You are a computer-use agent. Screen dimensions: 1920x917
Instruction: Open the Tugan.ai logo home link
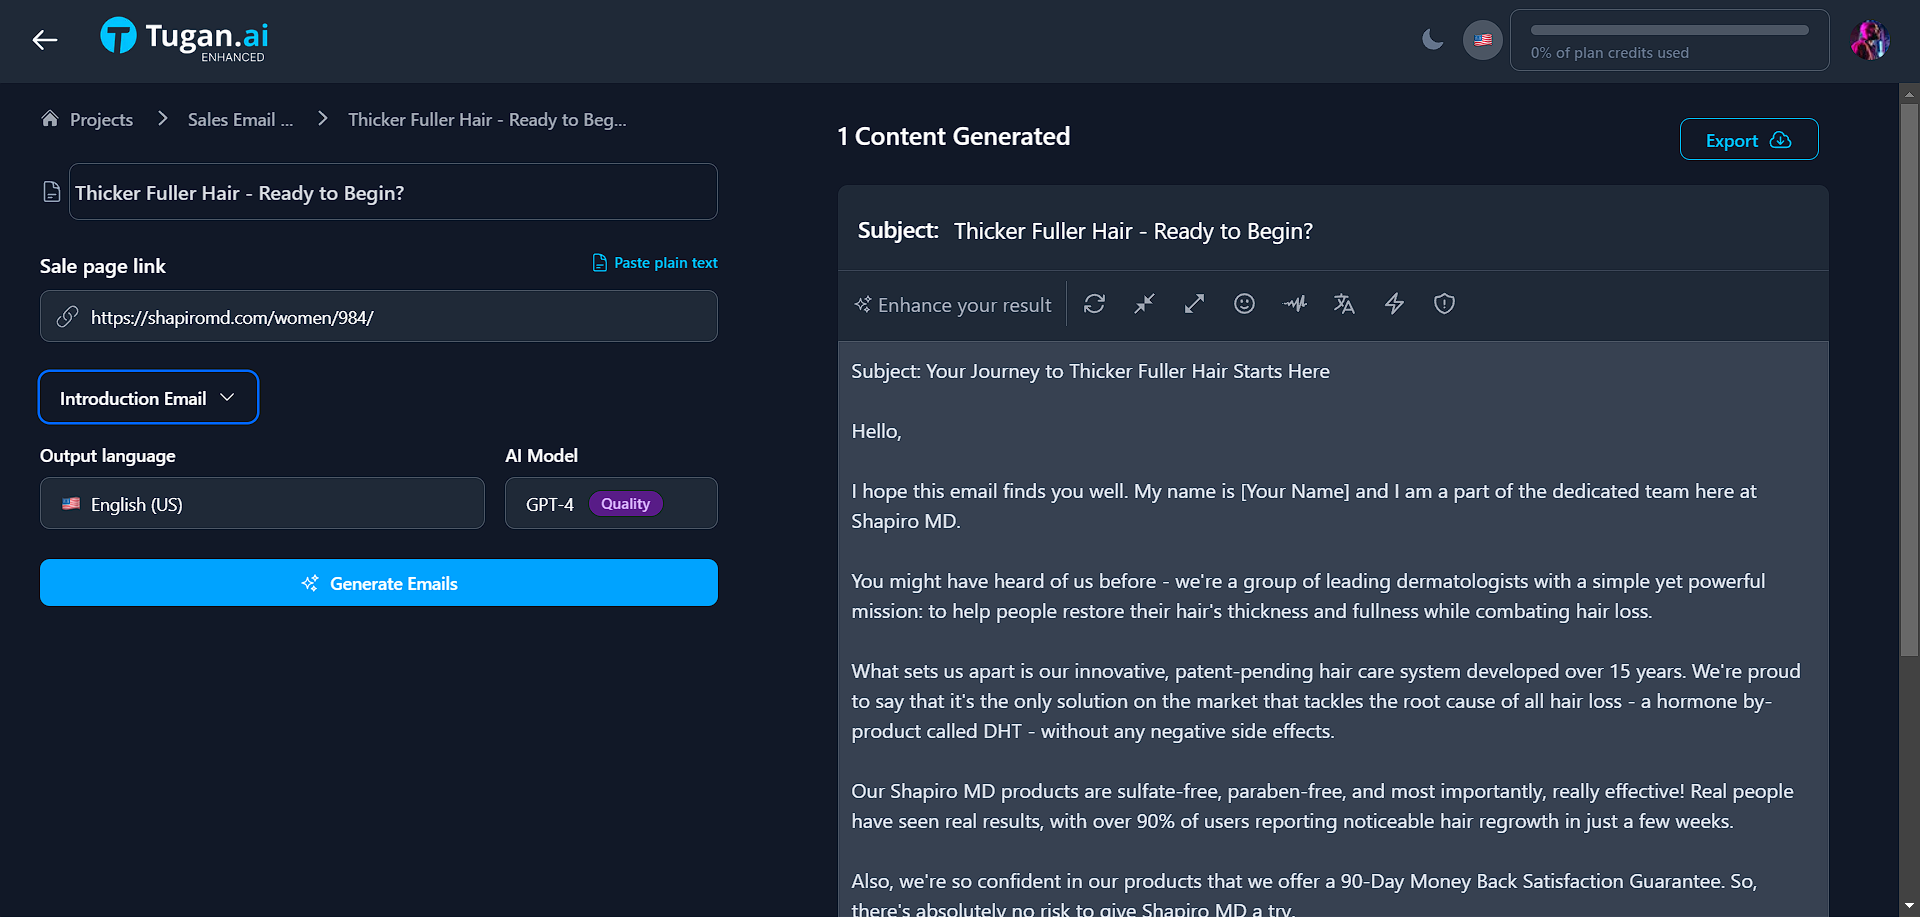pyautogui.click(x=184, y=40)
